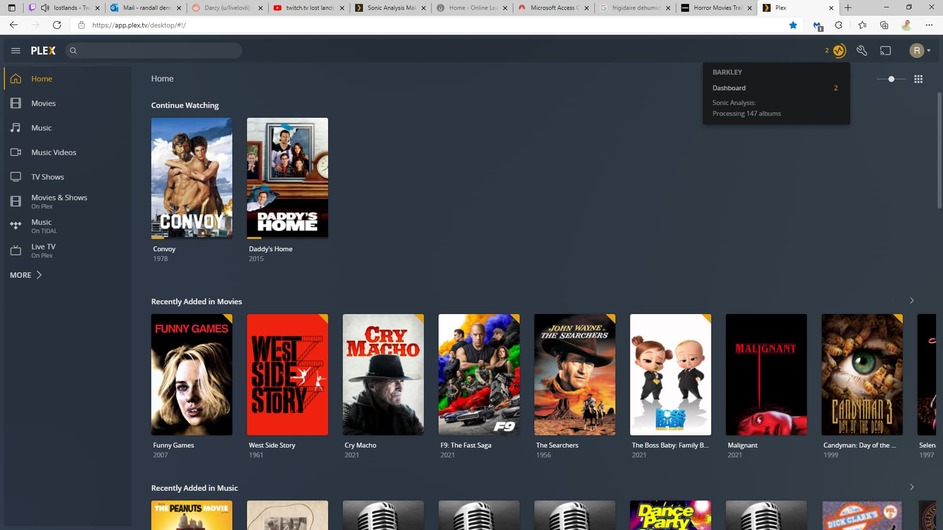
Task: Open the hamburger menu next to PLEX logo
Action: (x=16, y=51)
